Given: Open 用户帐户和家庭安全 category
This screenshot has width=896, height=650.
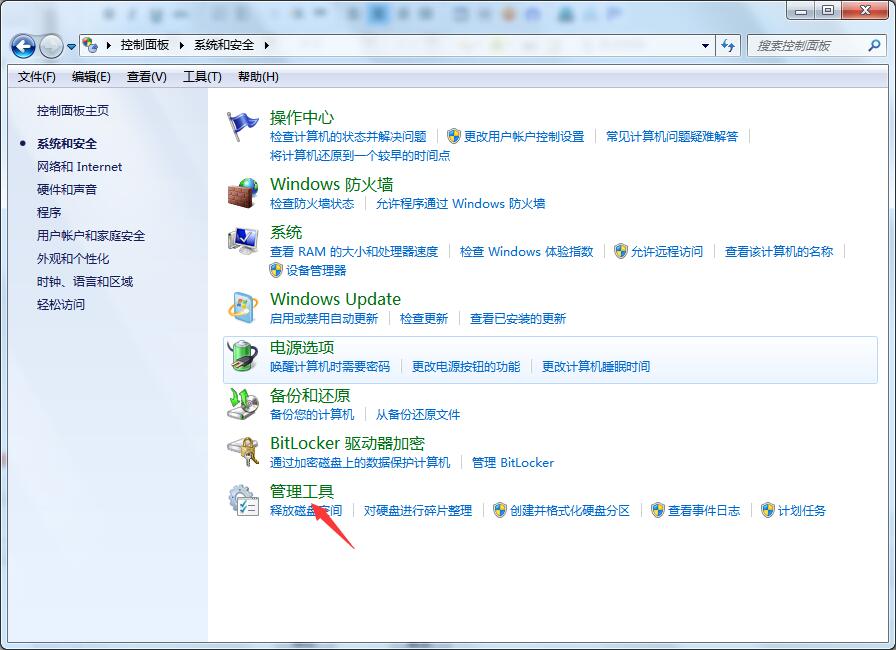Looking at the screenshot, I should coord(91,235).
